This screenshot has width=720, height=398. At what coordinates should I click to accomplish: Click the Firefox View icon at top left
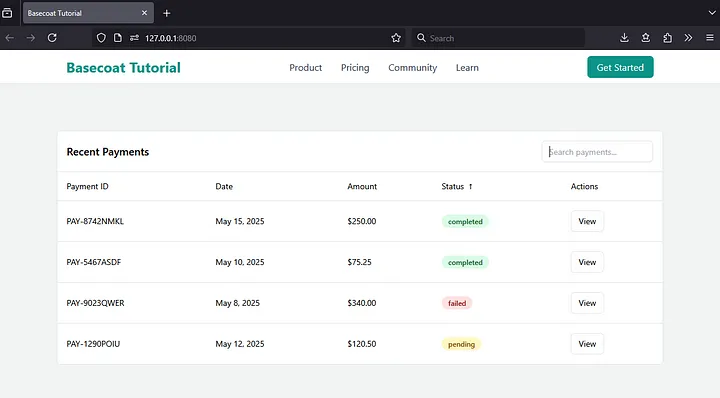click(x=7, y=13)
